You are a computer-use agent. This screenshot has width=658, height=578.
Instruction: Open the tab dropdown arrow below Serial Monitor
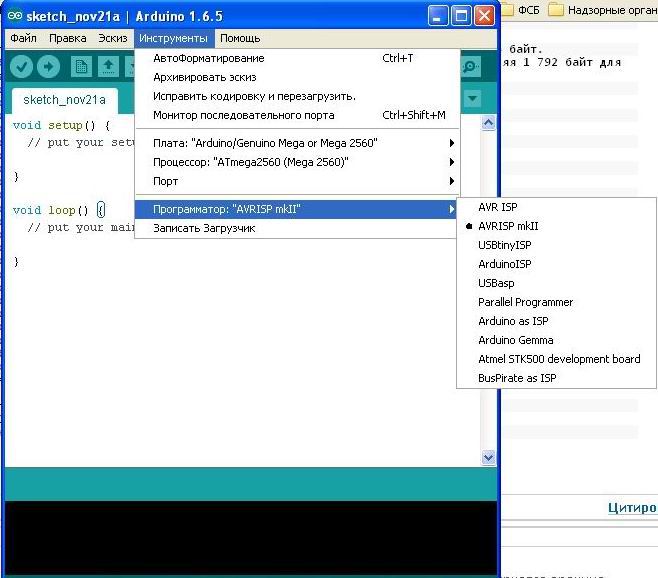click(x=473, y=99)
